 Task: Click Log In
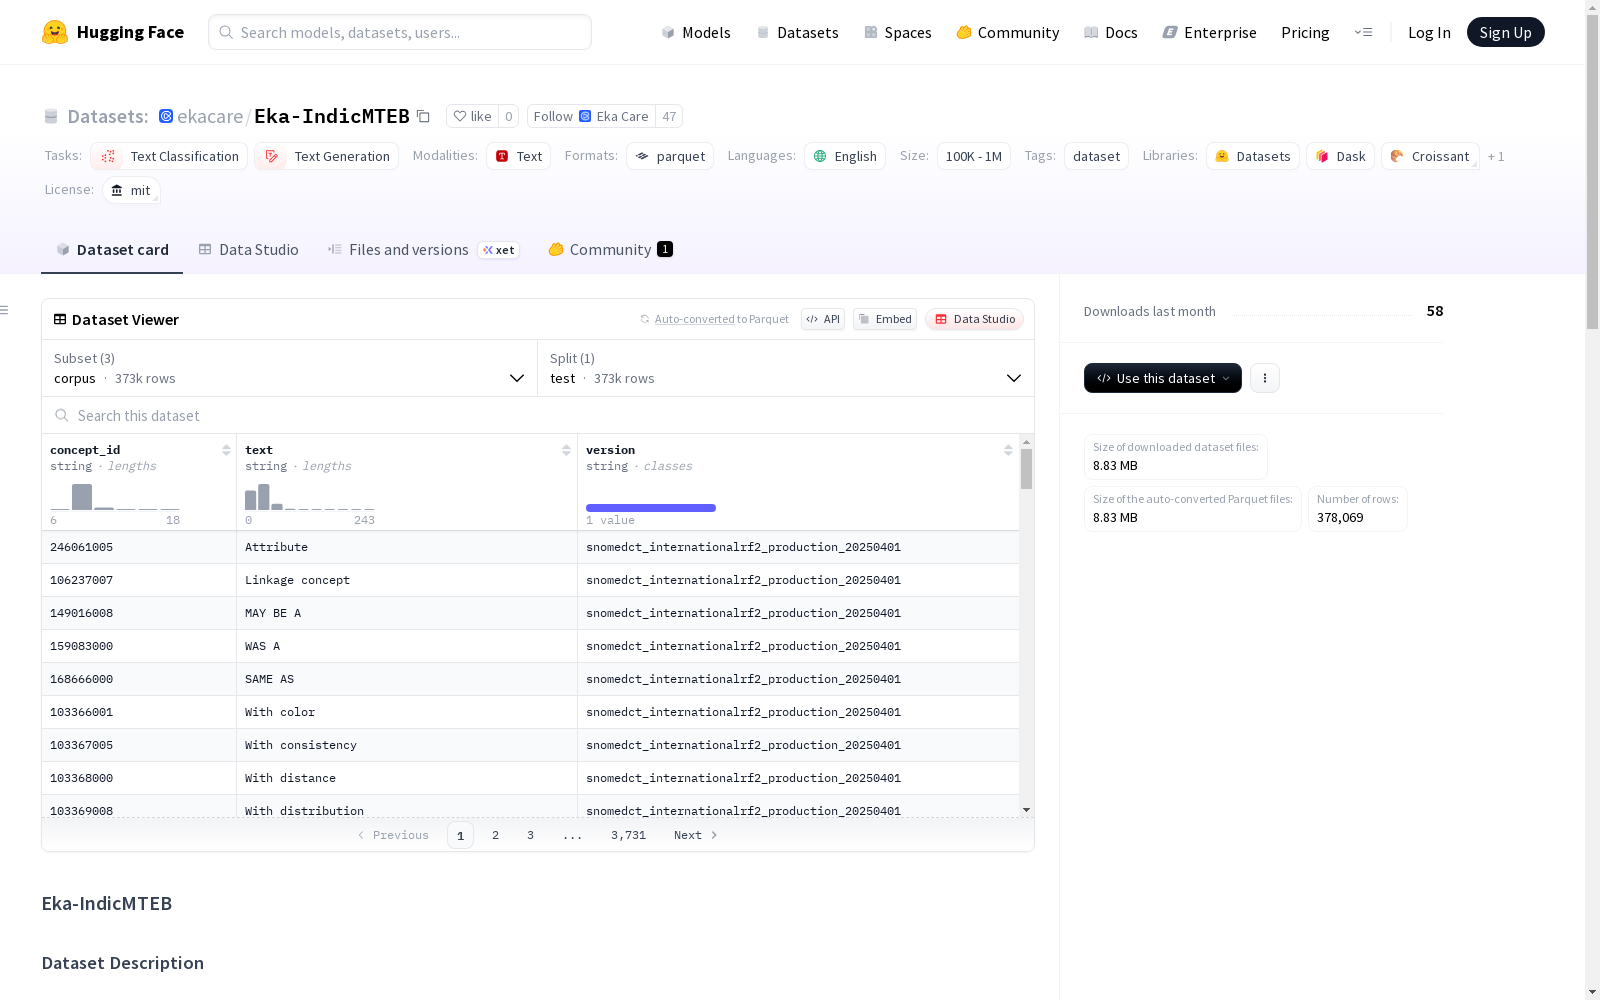point(1429,32)
